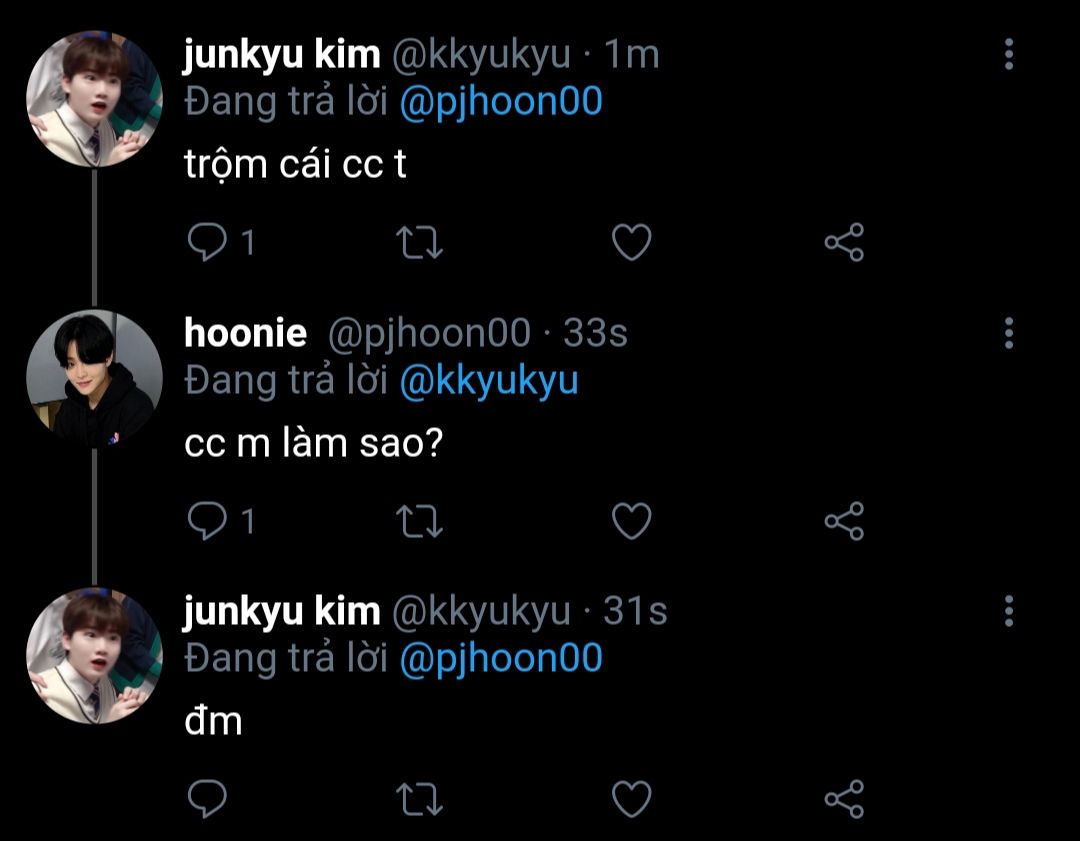This screenshot has width=1080, height=841.
Task: Share the "đm" tweet
Action: pos(844,799)
